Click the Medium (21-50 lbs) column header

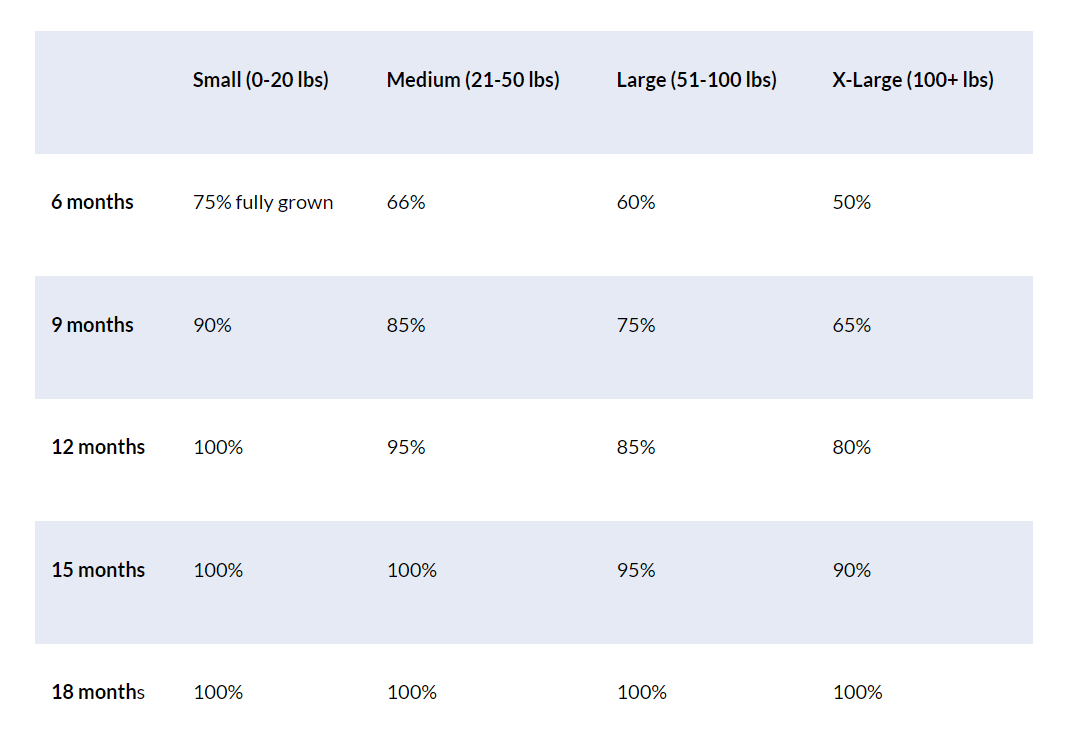click(x=473, y=80)
